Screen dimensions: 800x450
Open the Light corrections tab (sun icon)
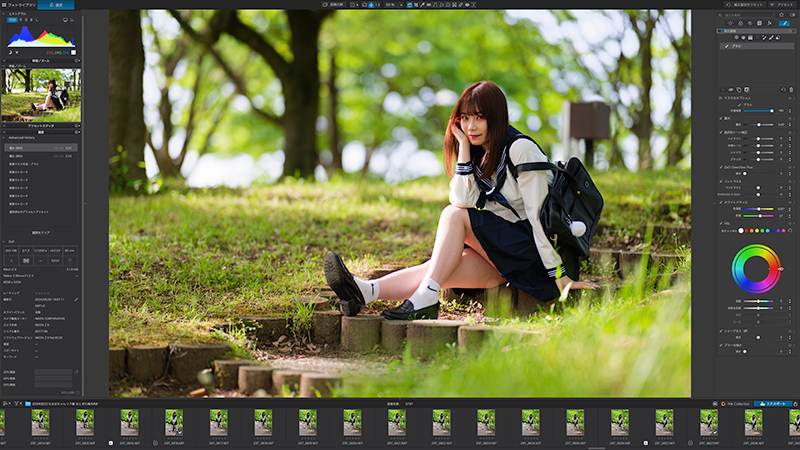730,23
